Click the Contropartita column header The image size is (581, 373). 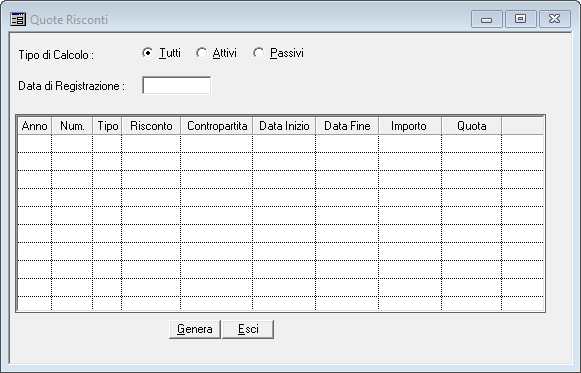pos(217,126)
